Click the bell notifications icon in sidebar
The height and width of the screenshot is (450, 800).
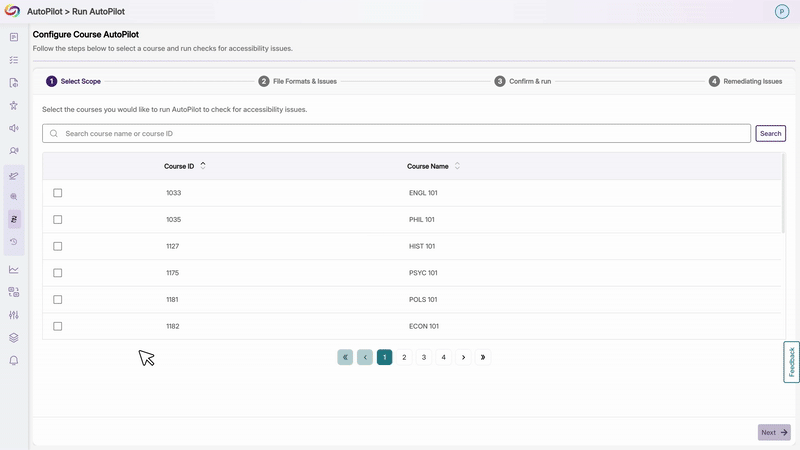[14, 360]
